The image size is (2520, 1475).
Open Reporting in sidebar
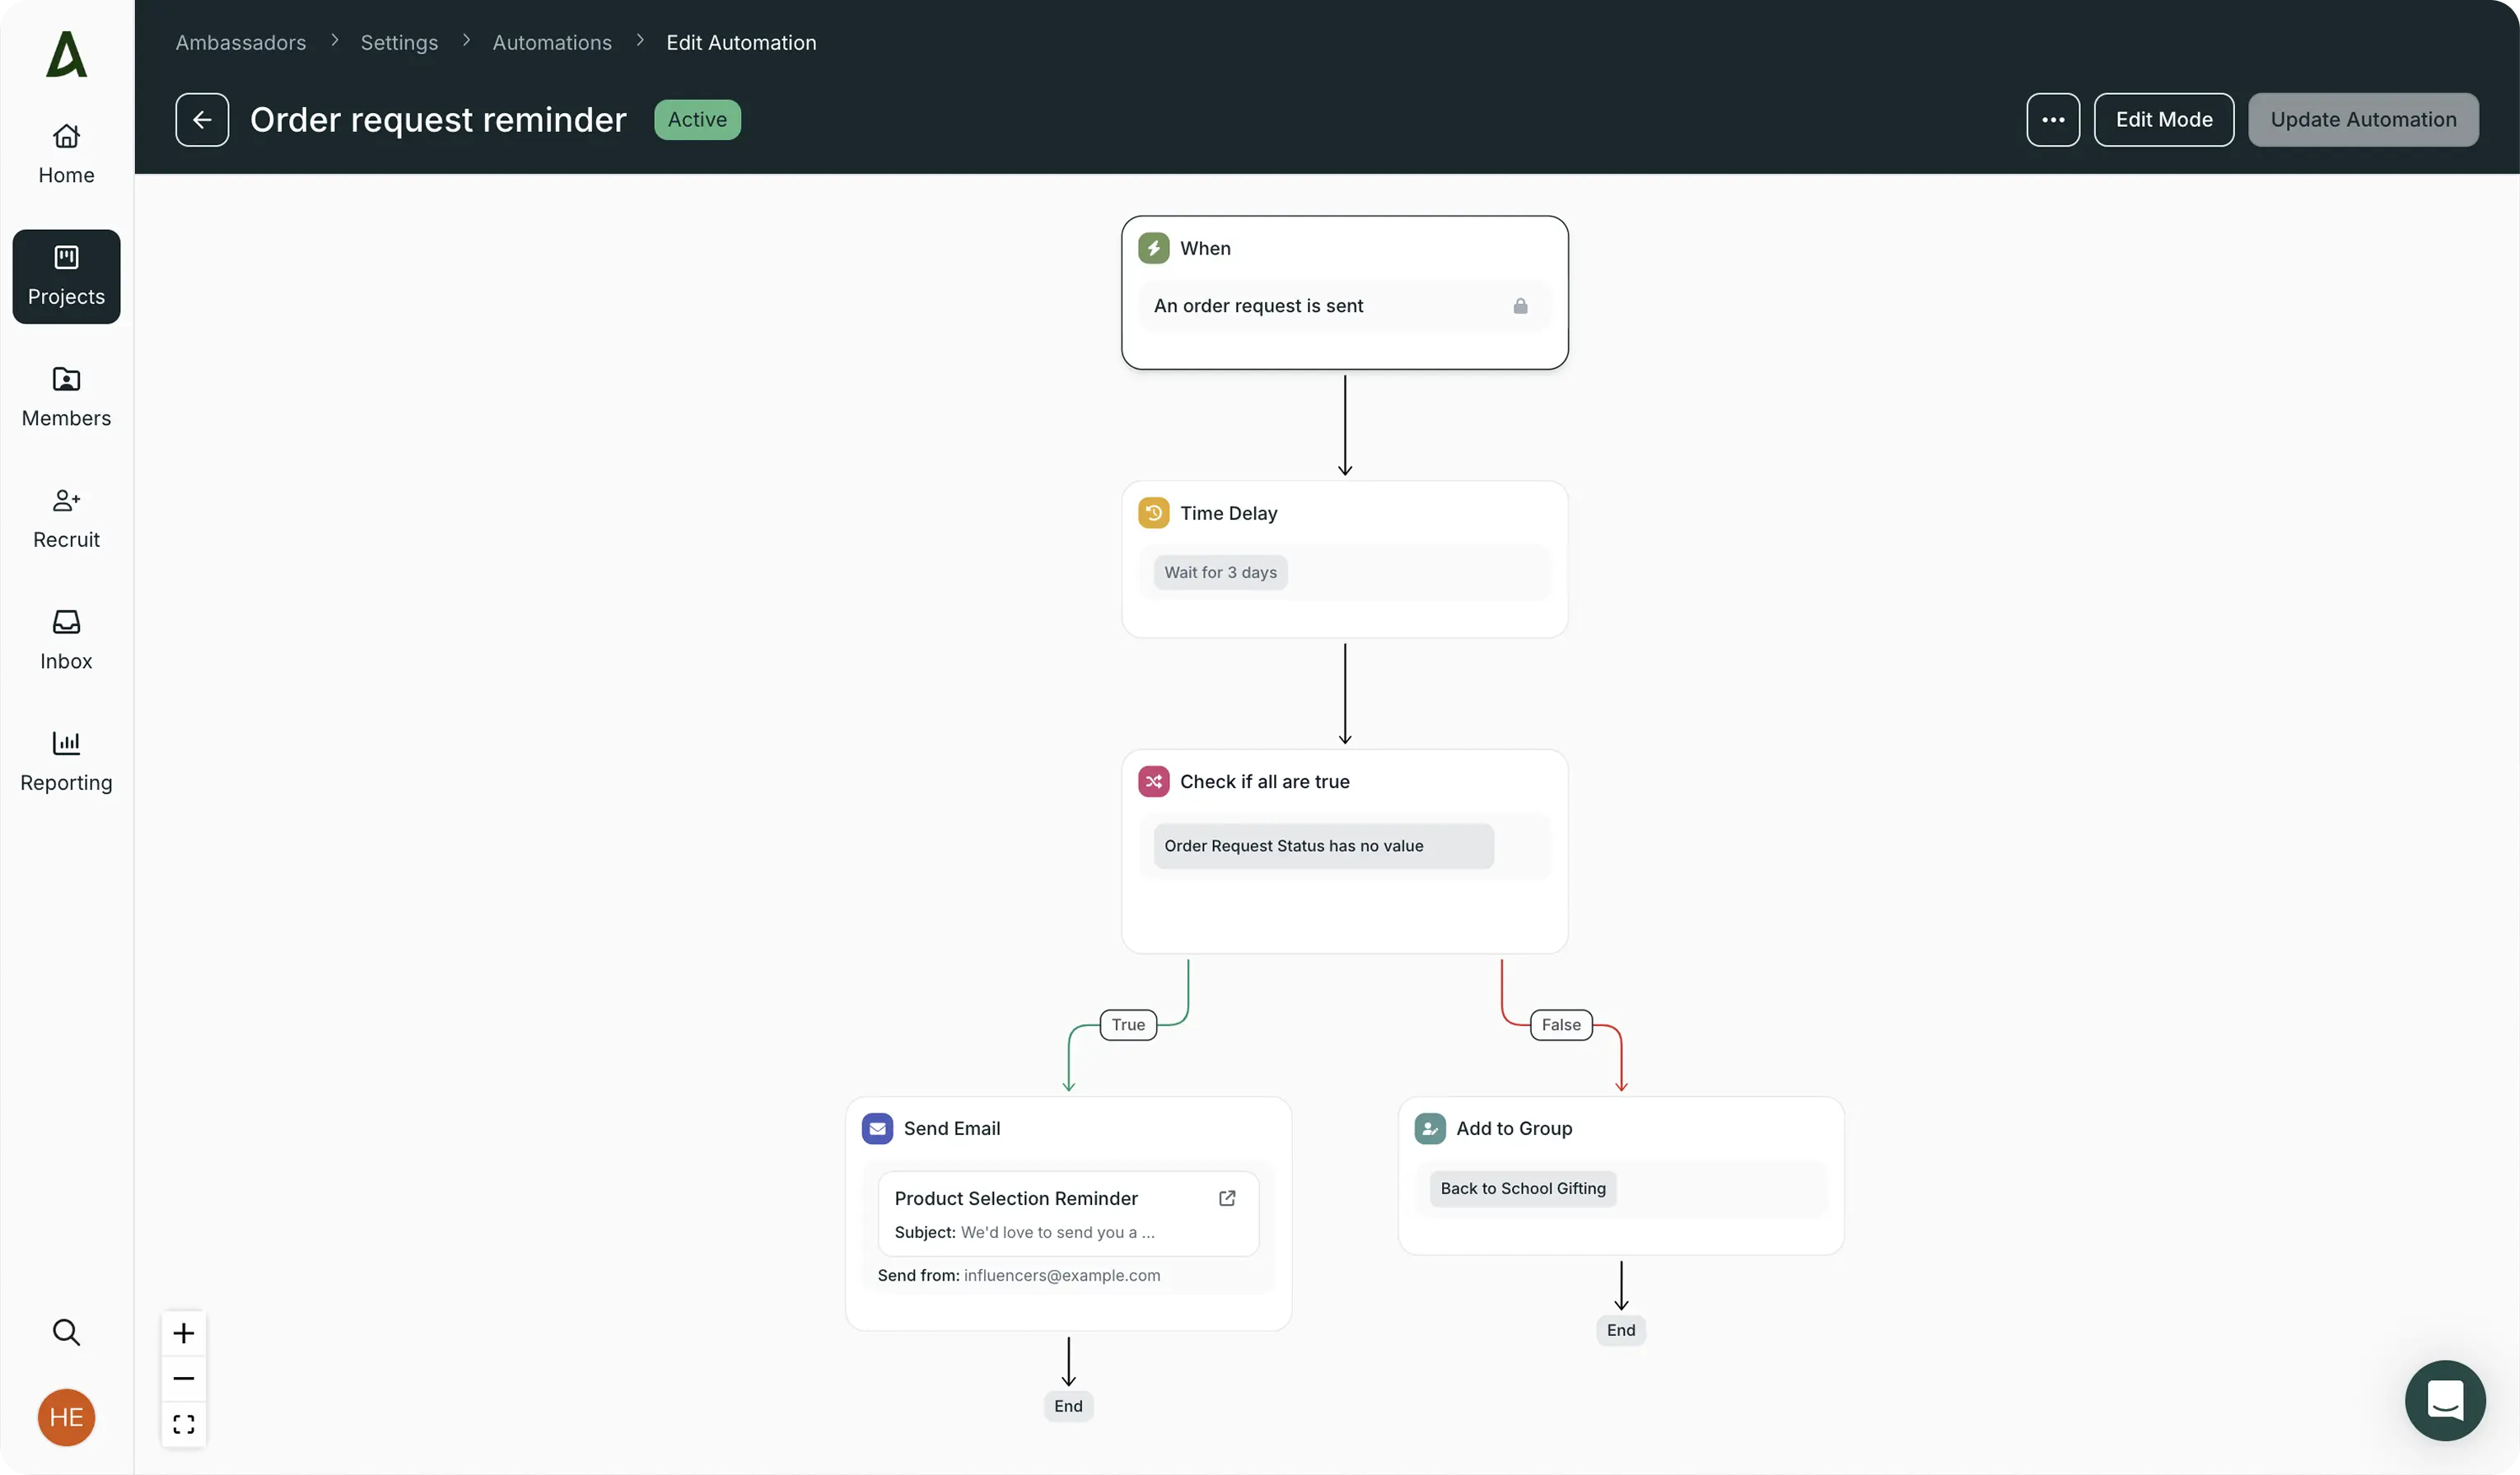tap(66, 761)
